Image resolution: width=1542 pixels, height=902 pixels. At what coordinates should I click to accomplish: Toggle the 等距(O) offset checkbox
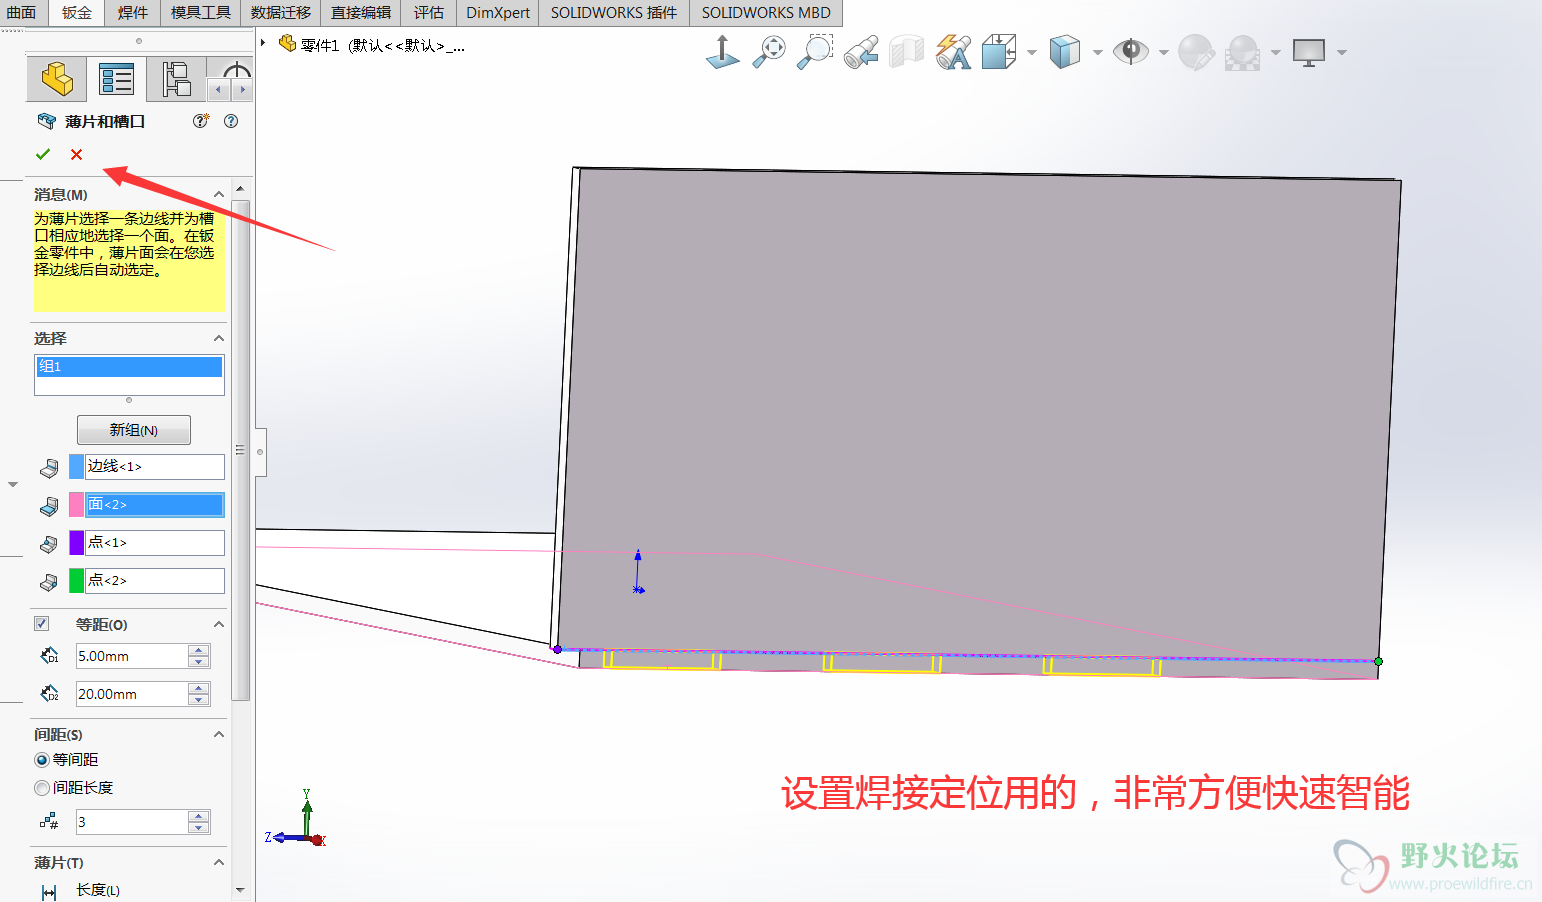pos(42,624)
